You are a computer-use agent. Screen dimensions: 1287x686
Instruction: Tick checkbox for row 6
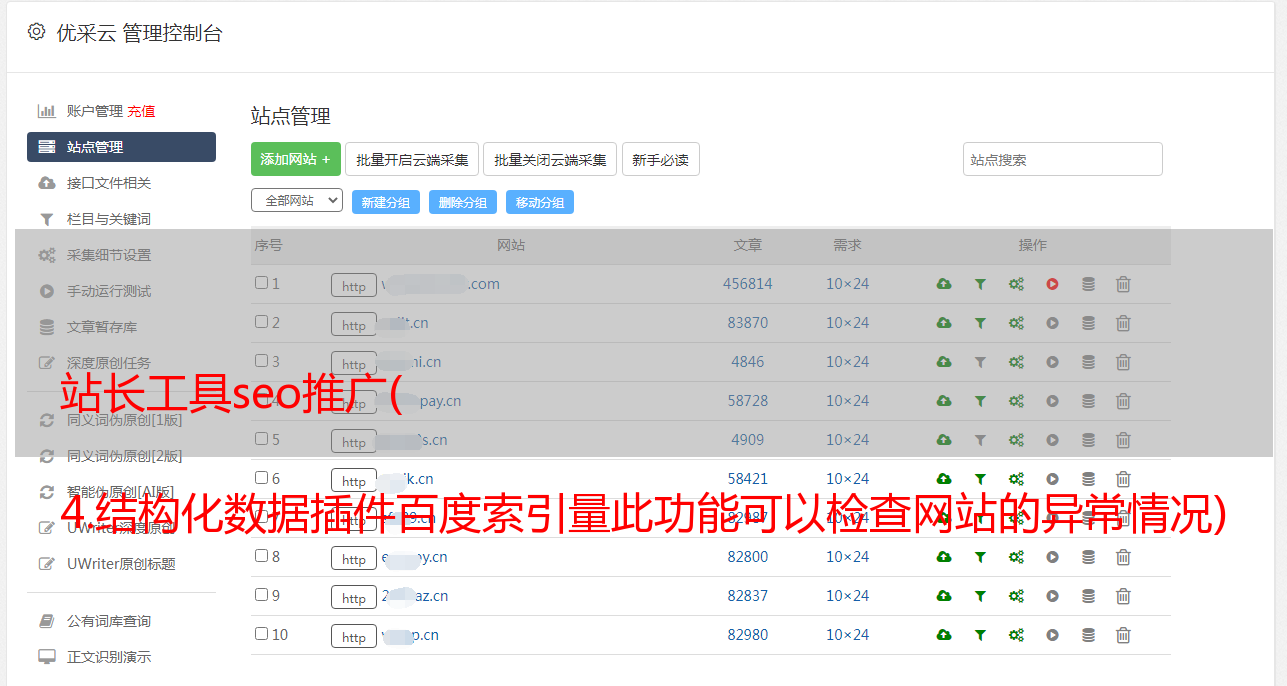pyautogui.click(x=261, y=478)
